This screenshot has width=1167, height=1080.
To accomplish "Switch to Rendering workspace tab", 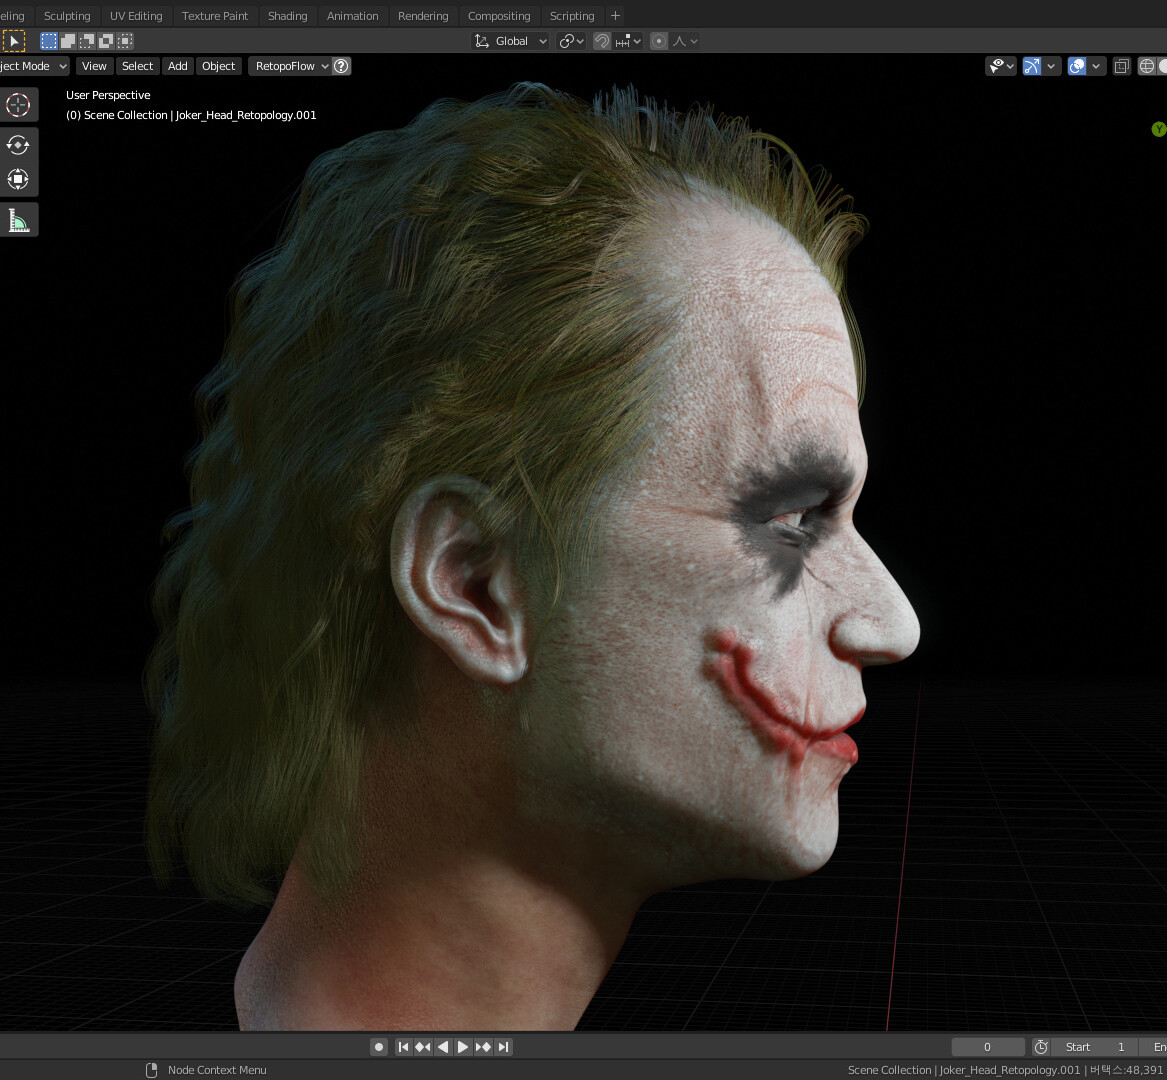I will click(x=423, y=16).
